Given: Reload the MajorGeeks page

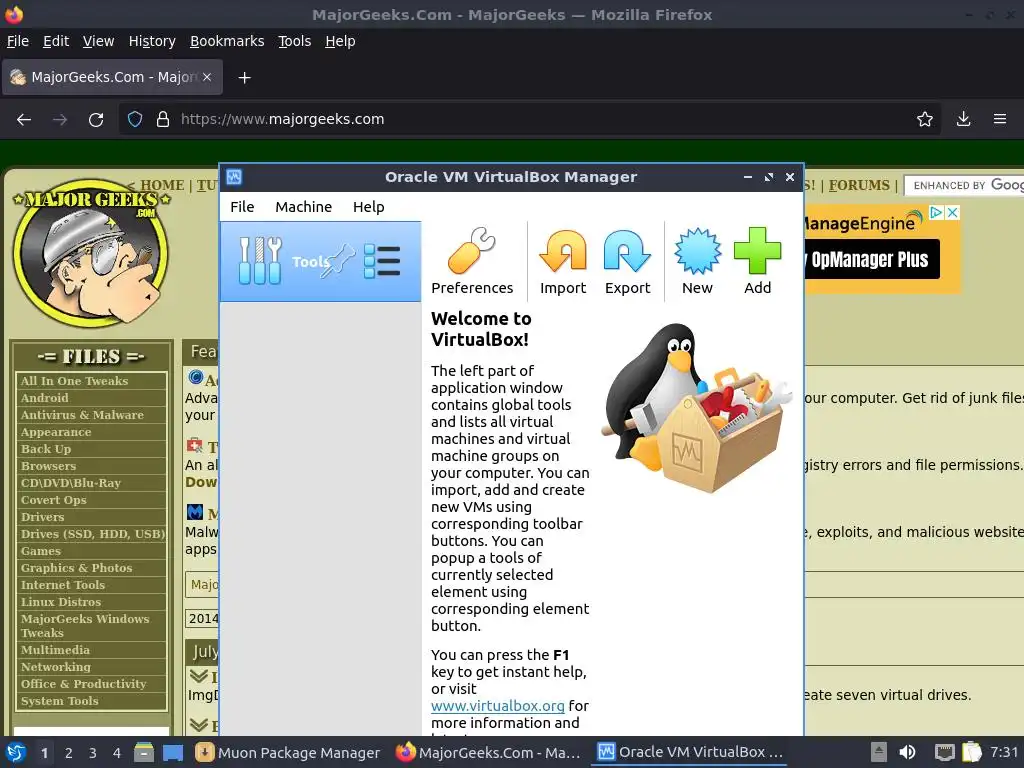Looking at the screenshot, I should coord(96,120).
